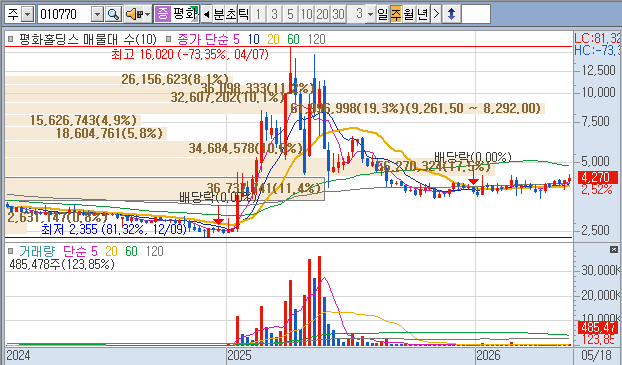Click the 2026 timeline label

tap(488, 355)
